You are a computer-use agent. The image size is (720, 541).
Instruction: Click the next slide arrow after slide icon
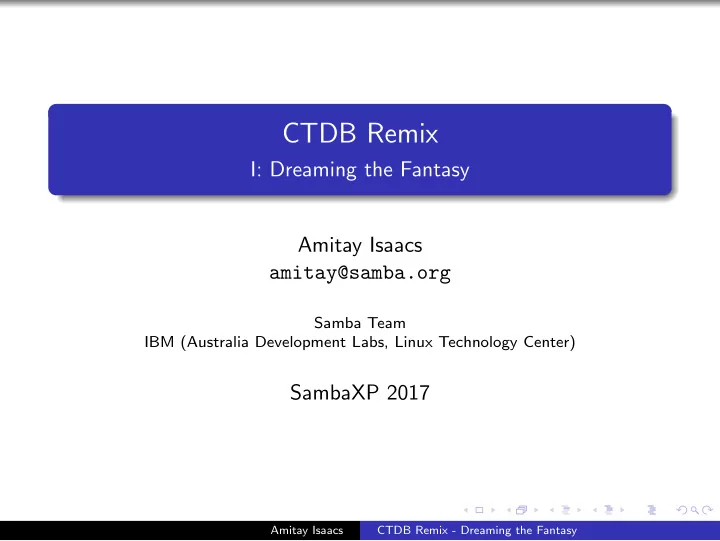coord(493,510)
